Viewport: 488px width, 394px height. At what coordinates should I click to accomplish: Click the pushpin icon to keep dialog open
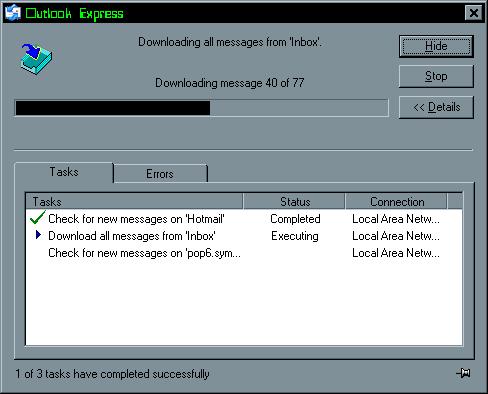(463, 373)
